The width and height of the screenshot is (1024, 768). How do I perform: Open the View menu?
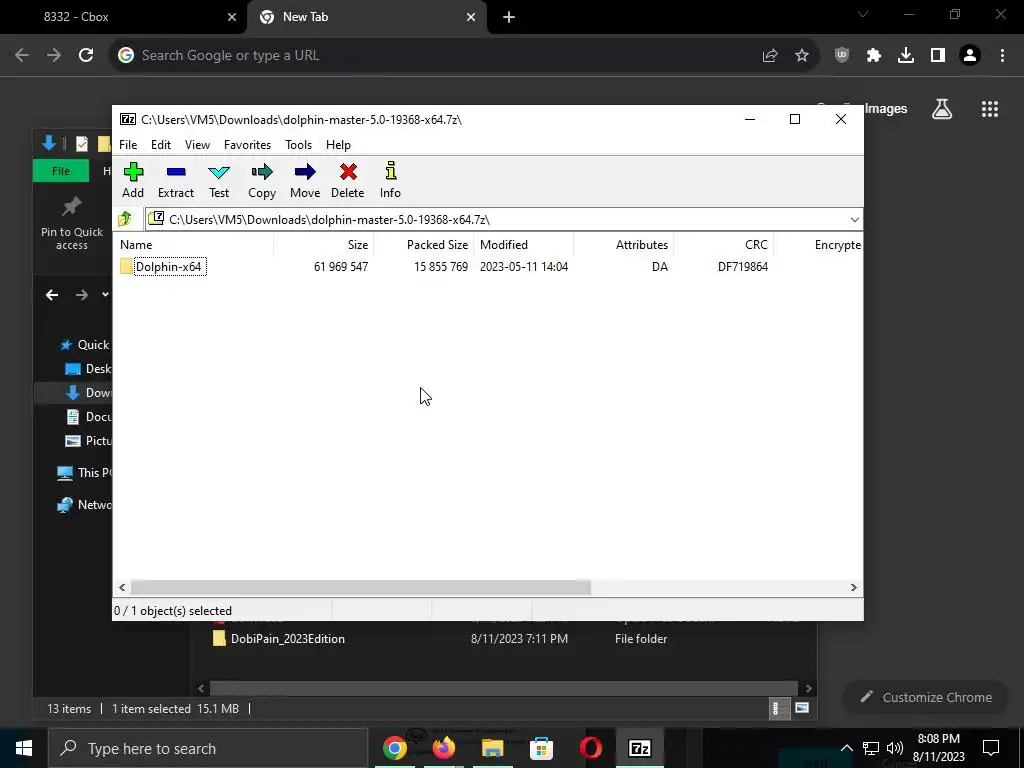click(197, 145)
